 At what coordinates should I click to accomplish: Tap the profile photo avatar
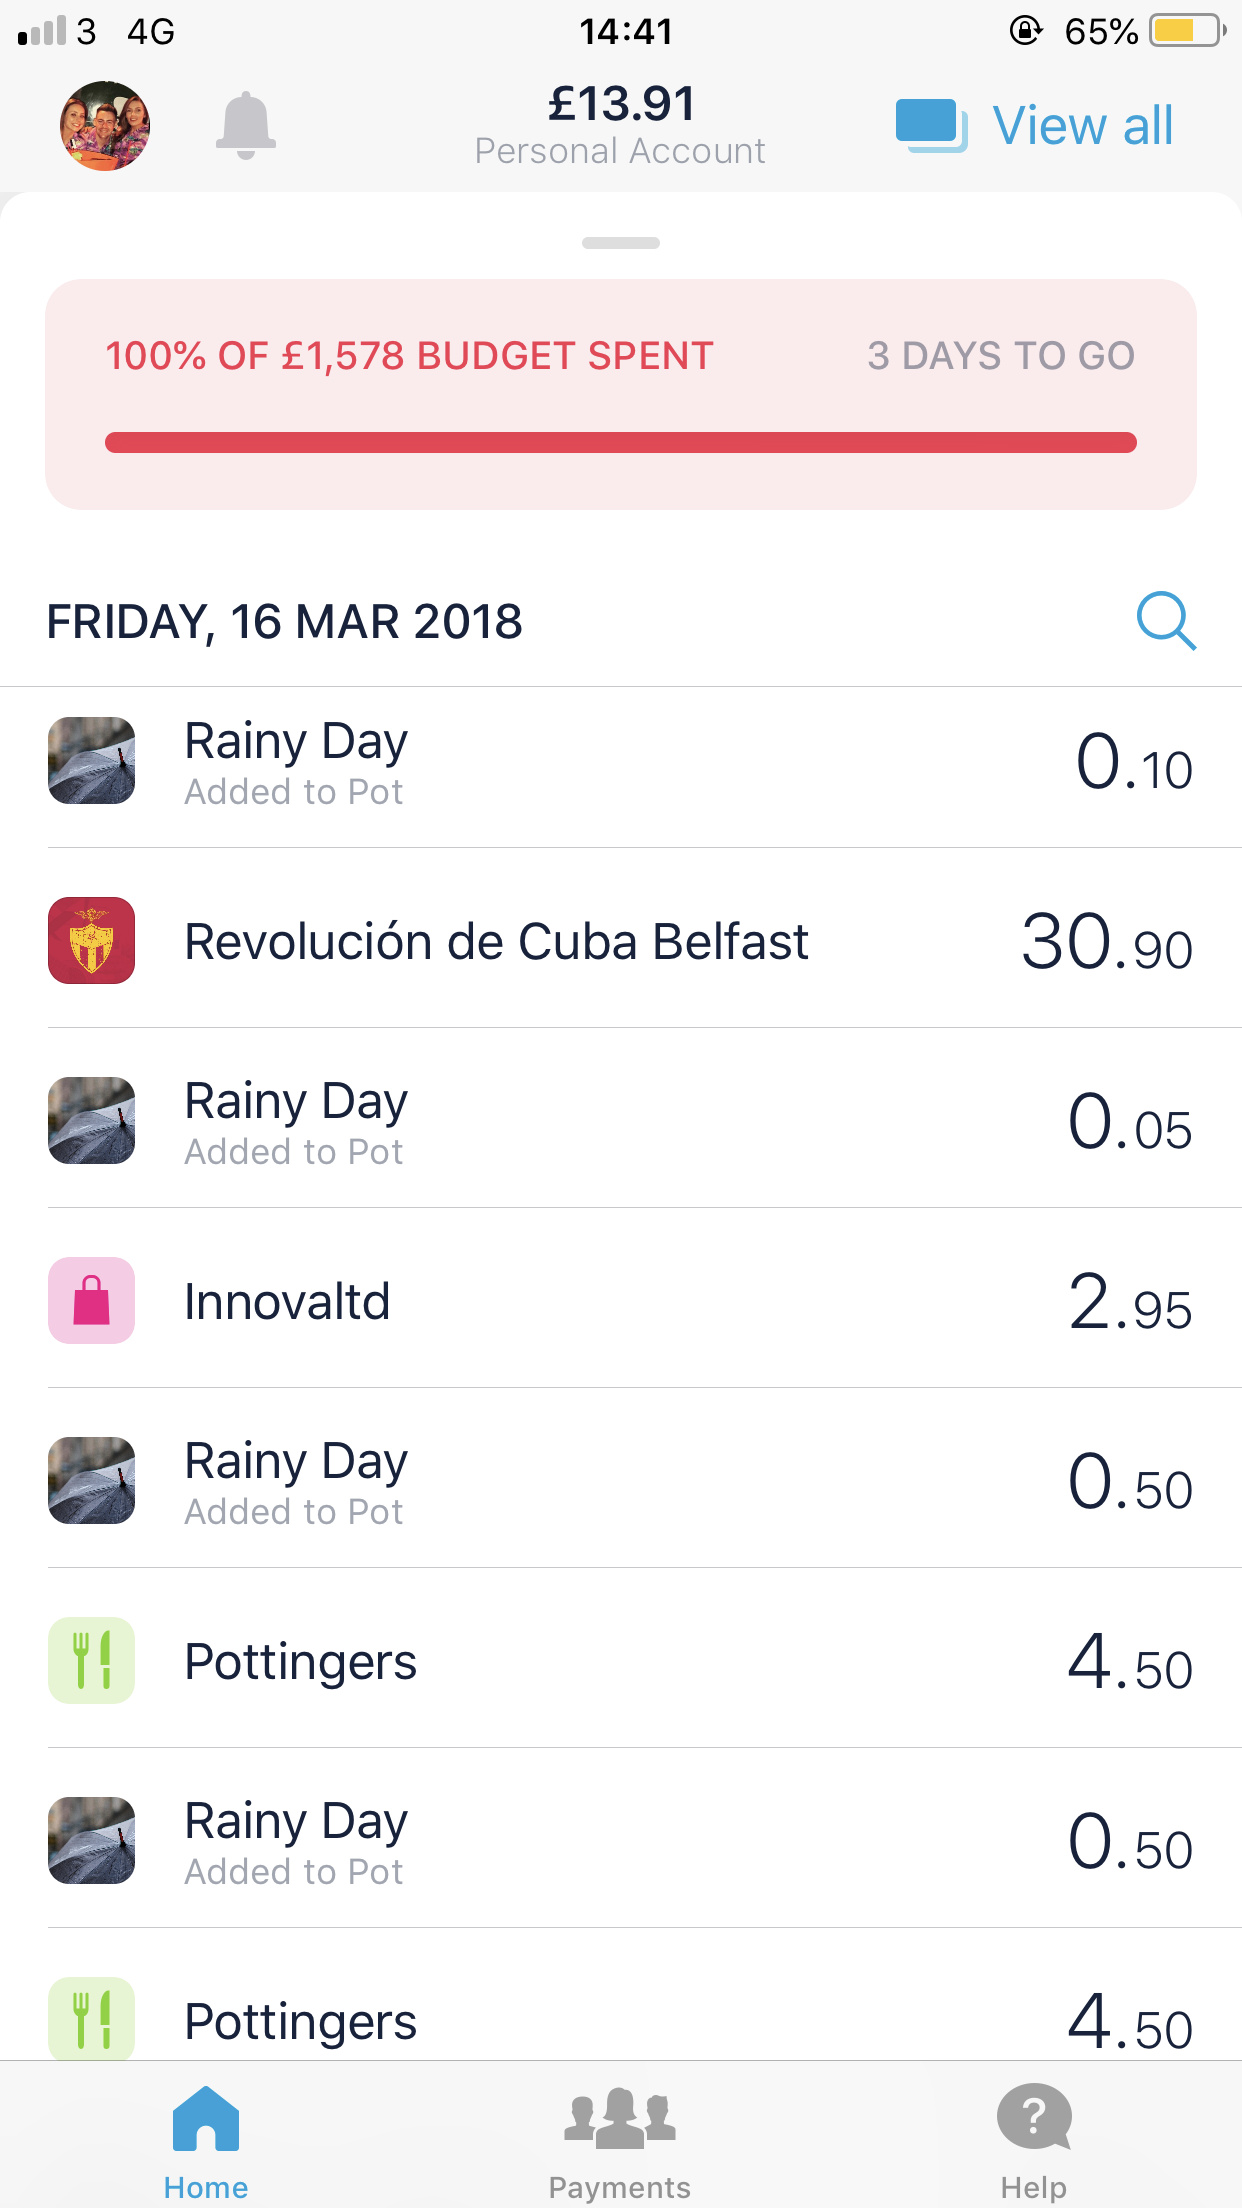tap(105, 126)
